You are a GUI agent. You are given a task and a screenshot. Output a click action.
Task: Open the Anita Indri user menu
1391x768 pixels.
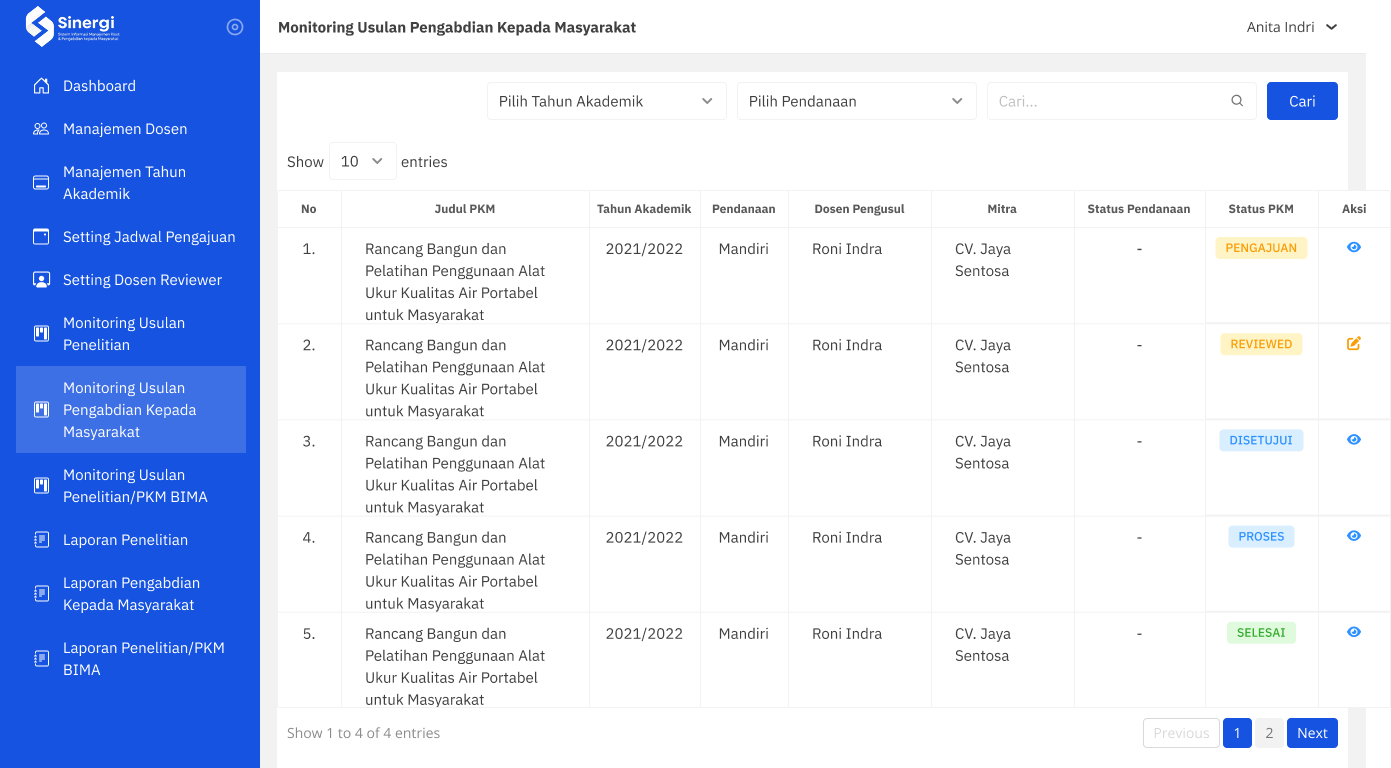pyautogui.click(x=1292, y=27)
